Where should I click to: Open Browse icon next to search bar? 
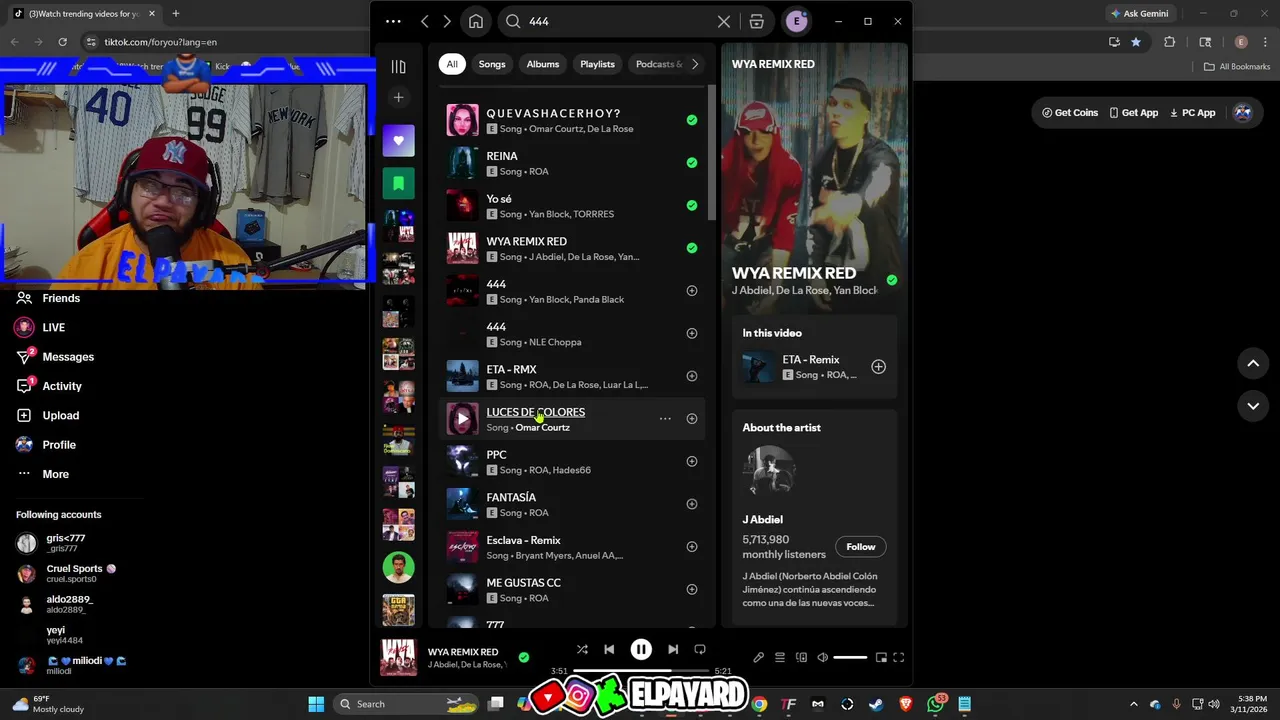point(757,21)
